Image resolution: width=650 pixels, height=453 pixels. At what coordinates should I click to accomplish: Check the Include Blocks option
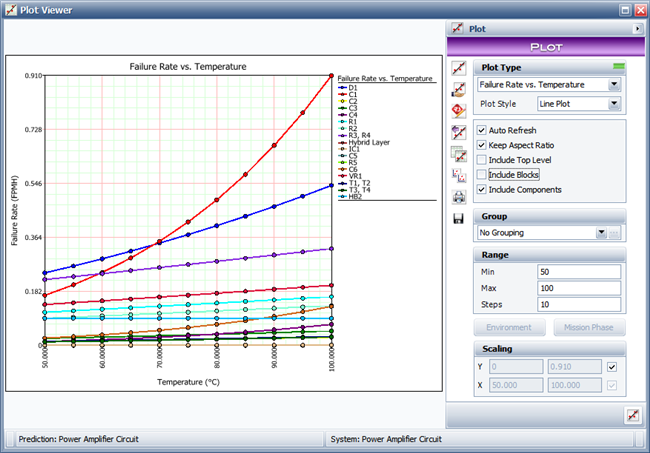482,175
